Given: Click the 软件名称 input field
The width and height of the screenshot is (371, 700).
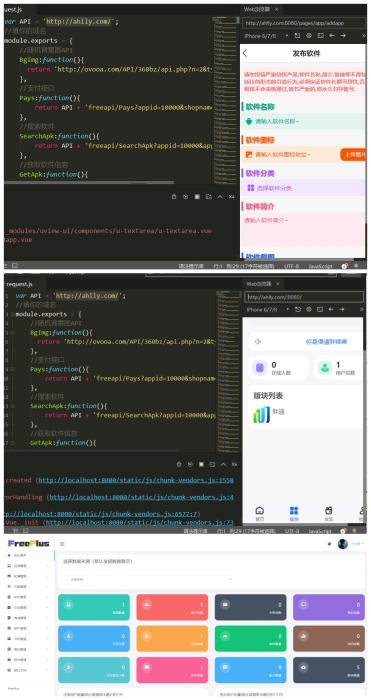Looking at the screenshot, I should point(302,121).
